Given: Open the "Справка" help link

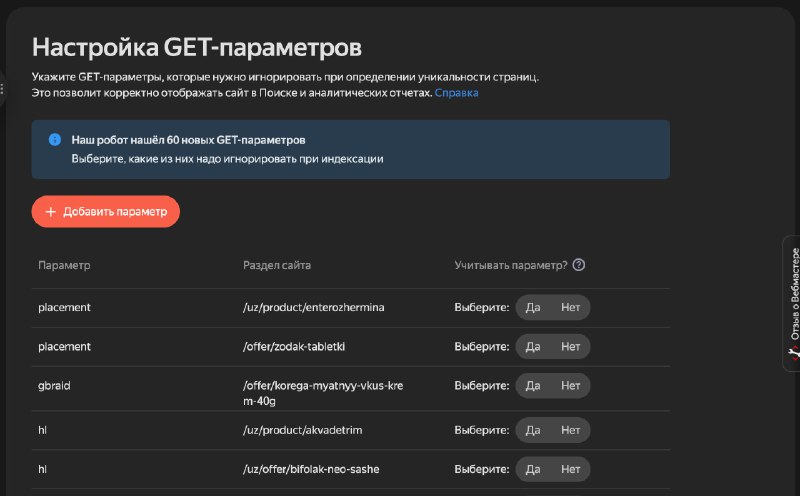Looking at the screenshot, I should [456, 93].
